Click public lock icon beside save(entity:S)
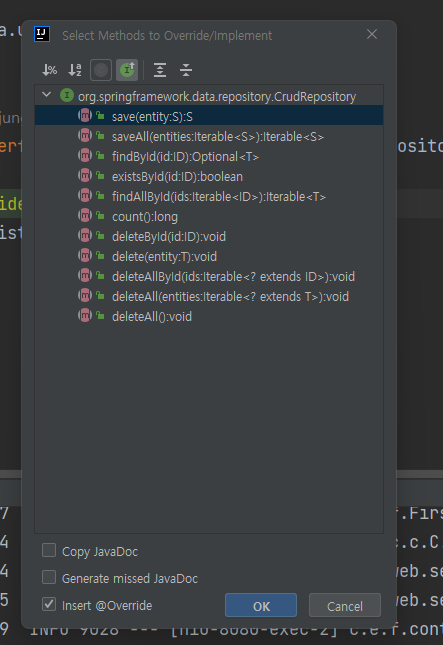This screenshot has height=645, width=443. click(x=100, y=116)
